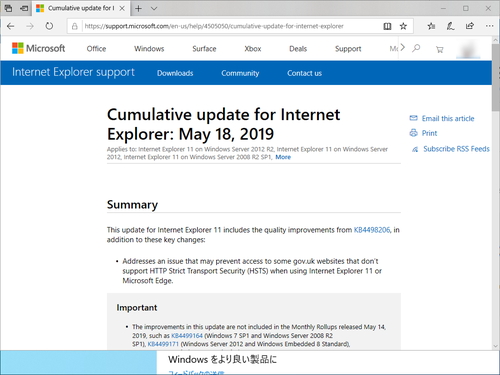Screen dimensions: 500x375
Task: Click the page title Cumulative update for Internet Explorer
Action: [x=223, y=124]
